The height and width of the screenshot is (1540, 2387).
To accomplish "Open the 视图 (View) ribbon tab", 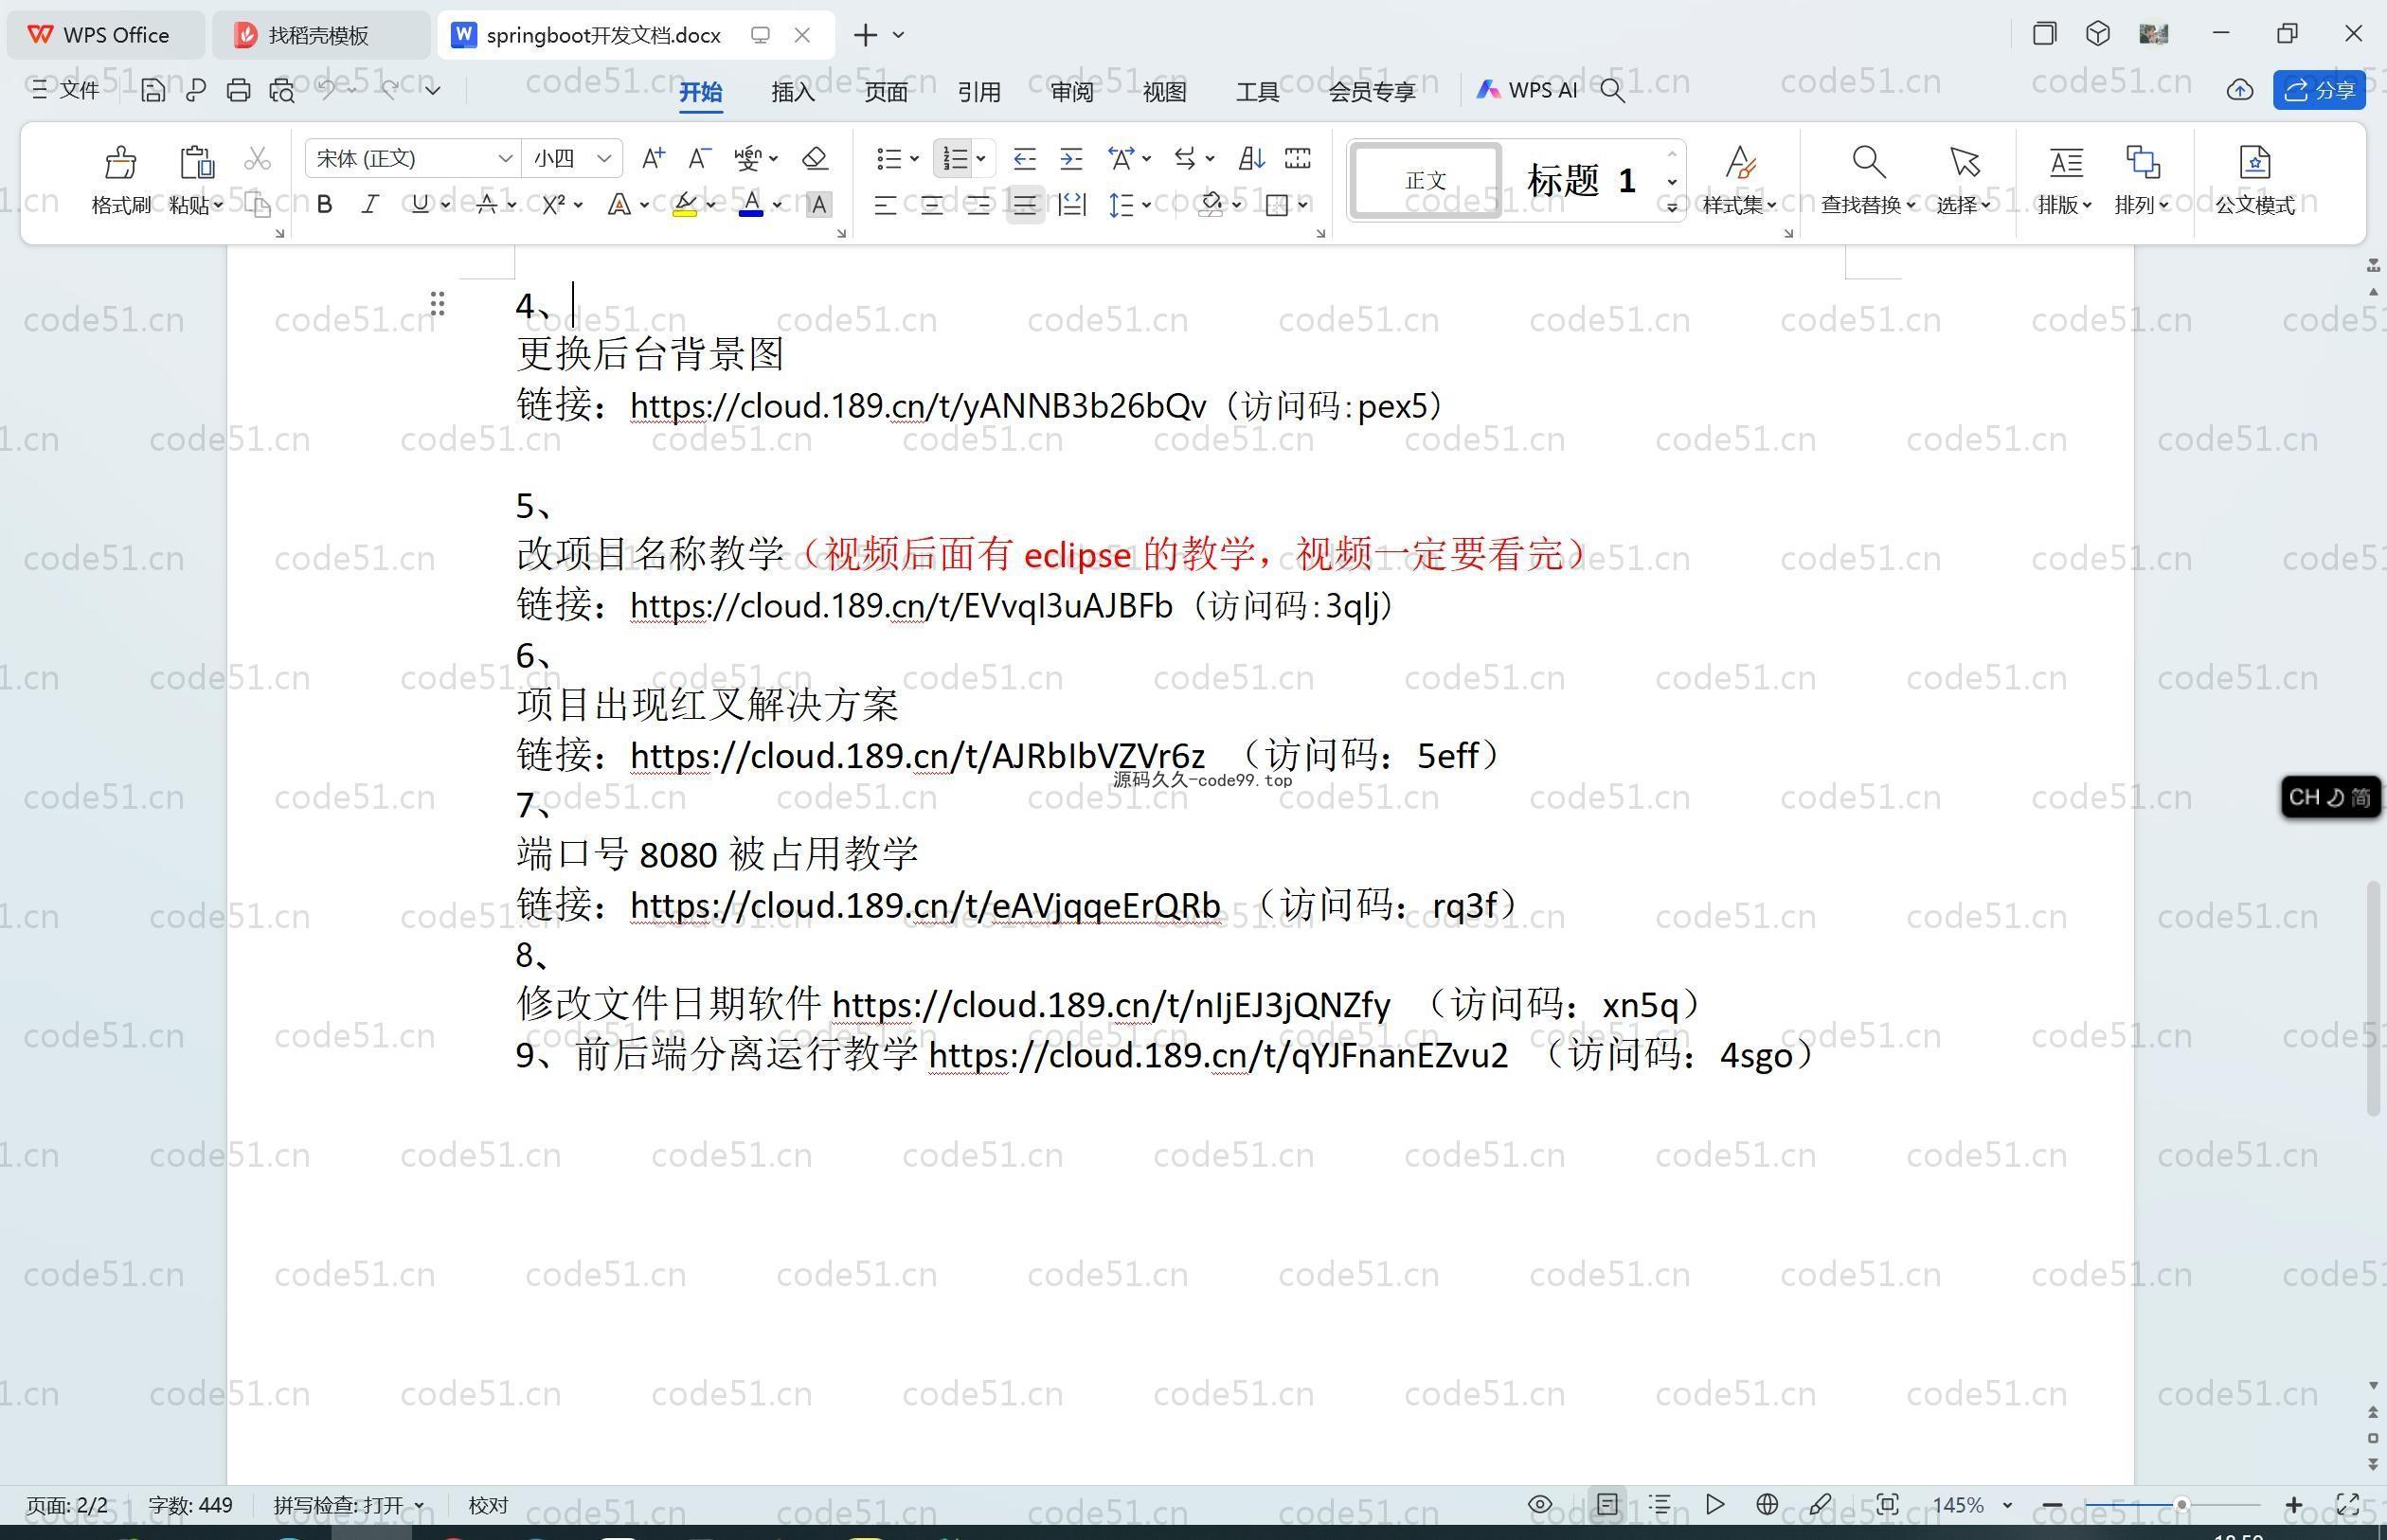I will pos(1164,91).
